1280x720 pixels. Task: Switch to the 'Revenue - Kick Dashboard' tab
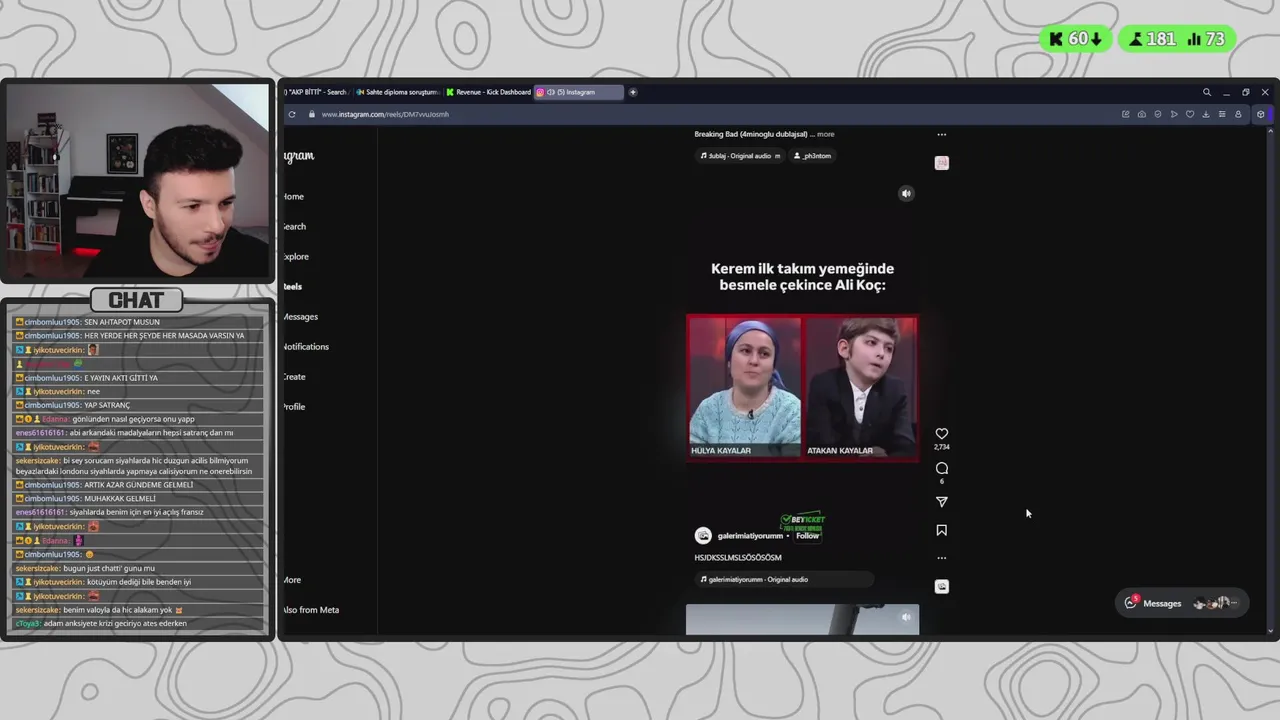pos(488,92)
